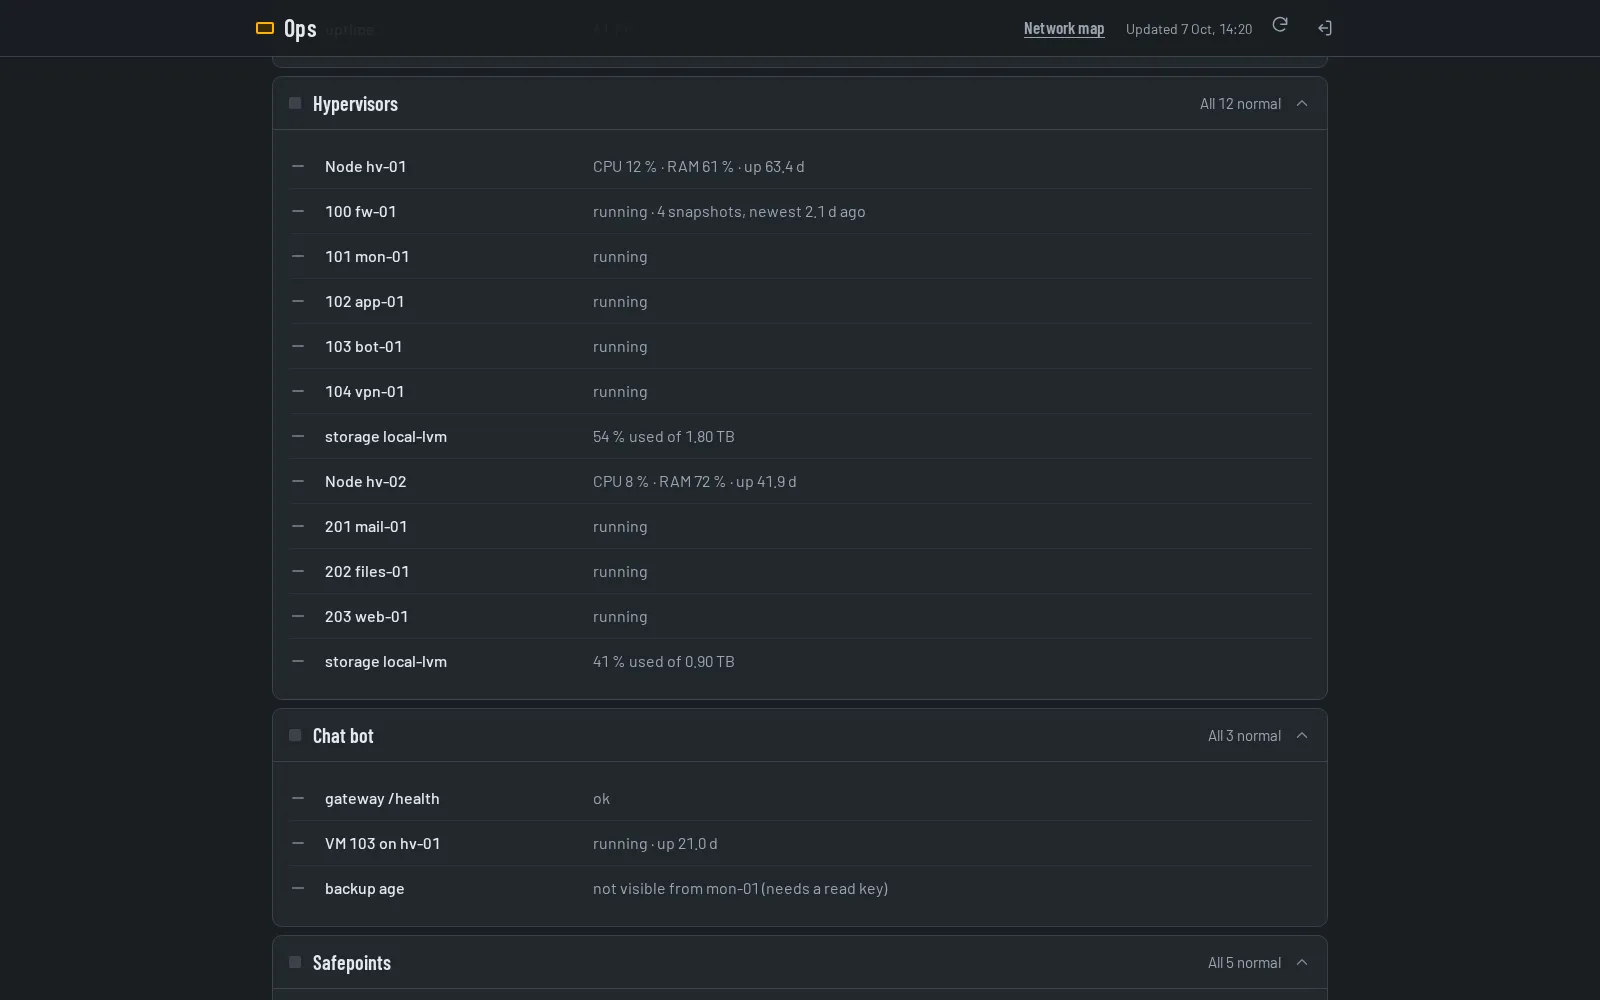Select the VM 103 on hv-01 row

click(x=800, y=843)
